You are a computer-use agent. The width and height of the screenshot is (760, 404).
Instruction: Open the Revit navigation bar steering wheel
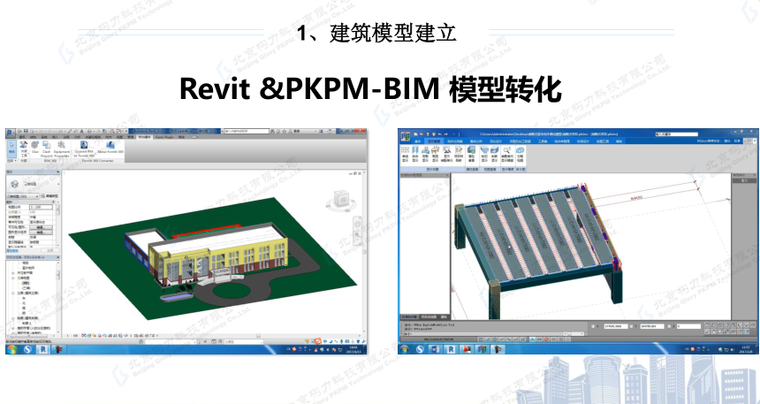click(358, 224)
